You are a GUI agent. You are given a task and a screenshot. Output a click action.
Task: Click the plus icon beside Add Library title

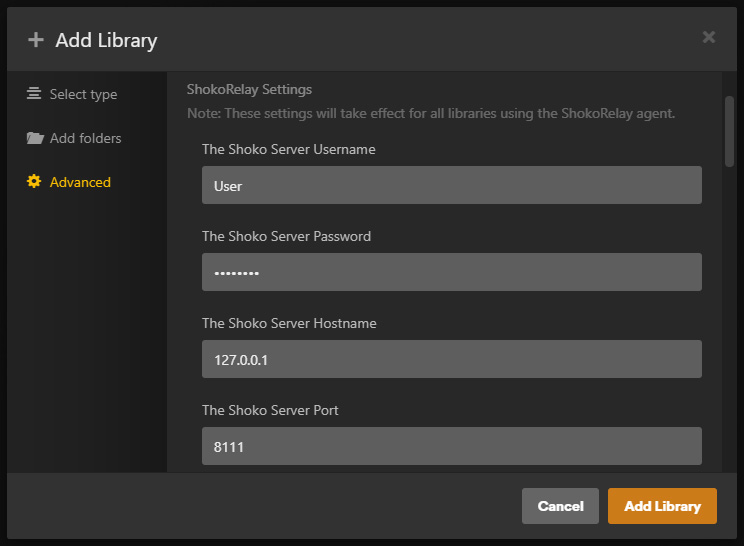tap(36, 40)
